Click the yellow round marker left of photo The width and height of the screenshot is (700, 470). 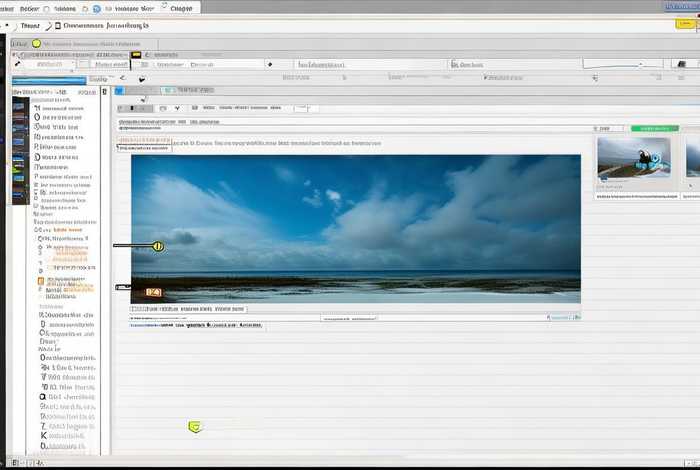click(156, 245)
